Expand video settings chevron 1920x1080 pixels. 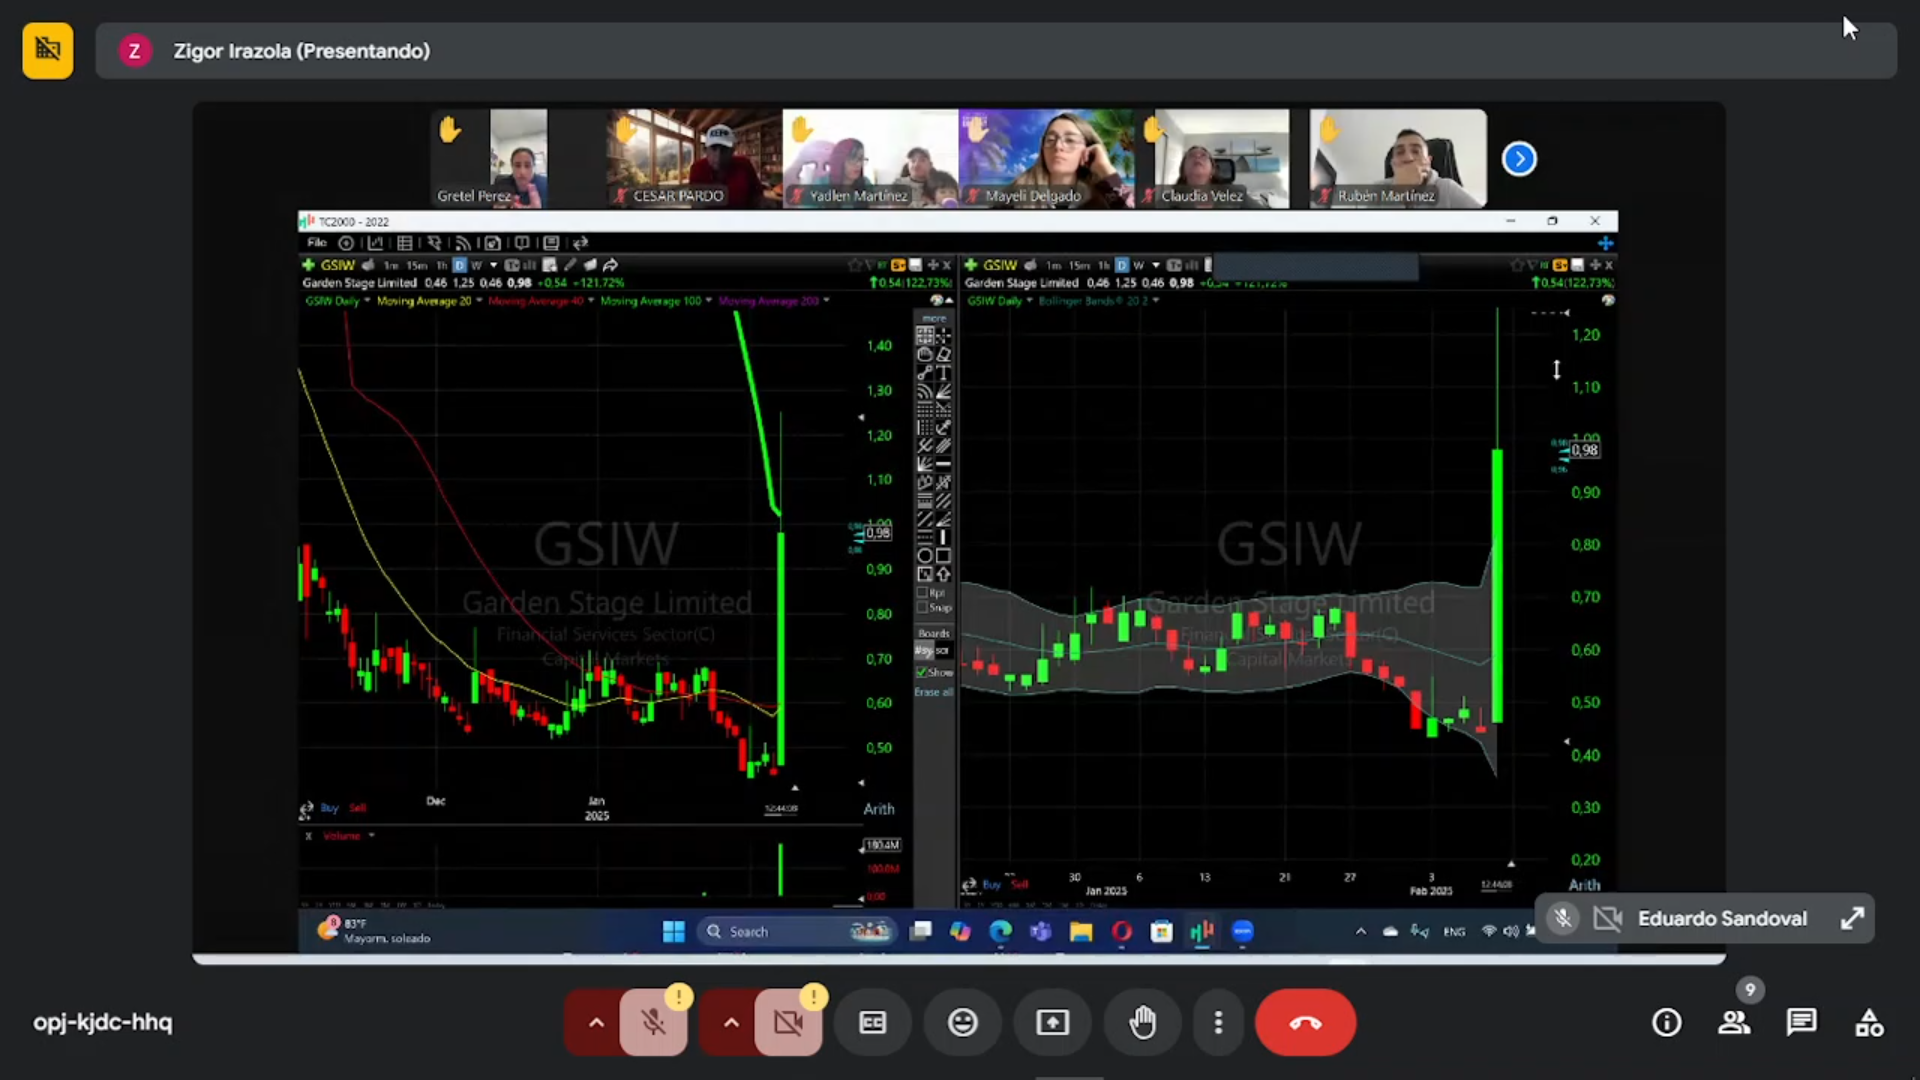click(x=731, y=1022)
